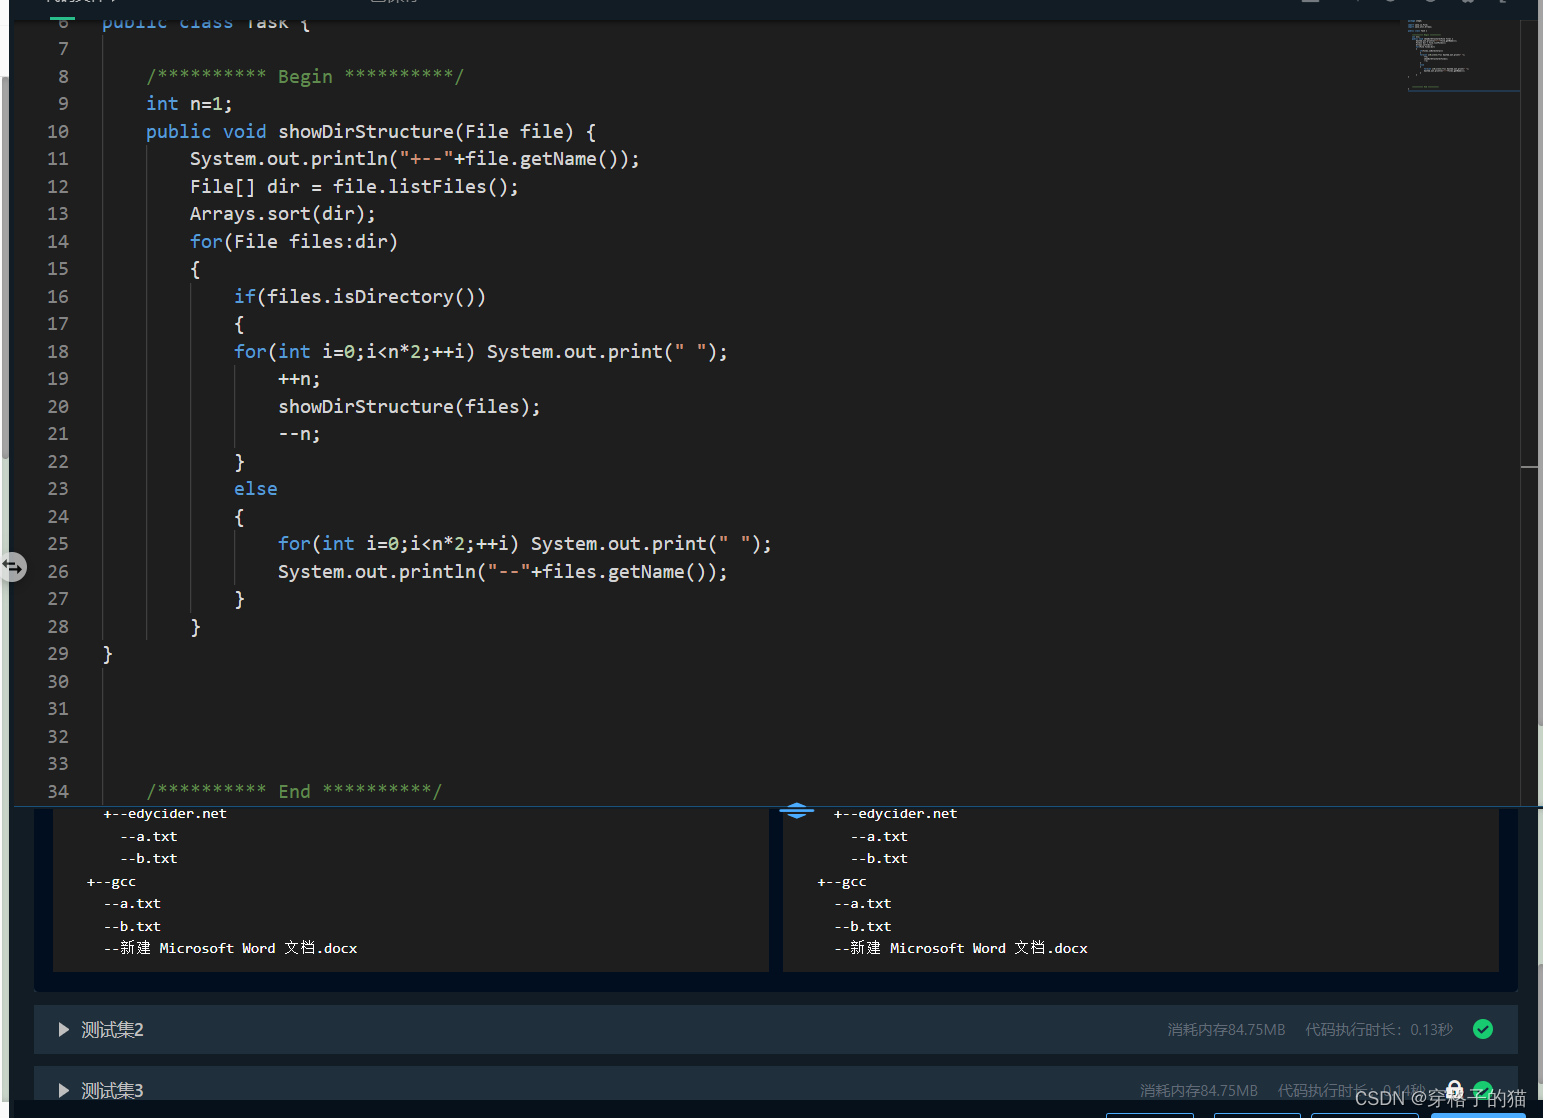1543x1118 pixels.
Task: Click the 'else' keyword line
Action: pyautogui.click(x=256, y=489)
